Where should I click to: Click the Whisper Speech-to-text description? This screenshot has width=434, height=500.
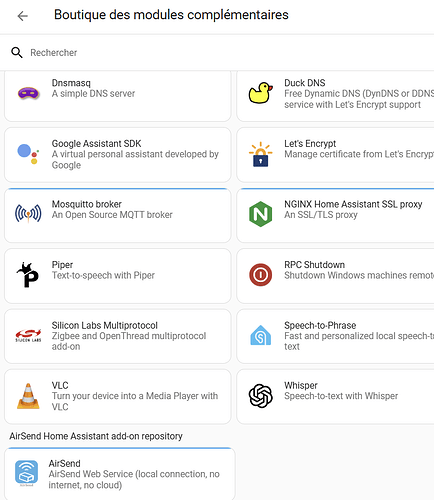pos(341,396)
